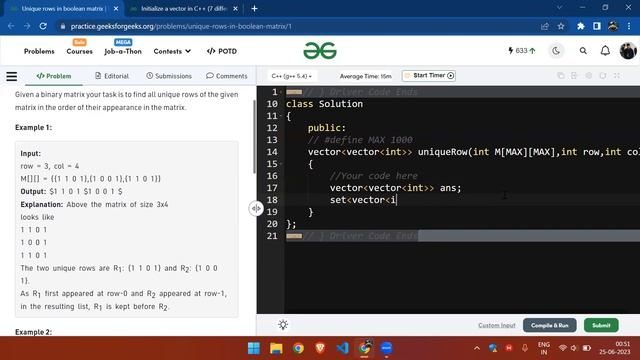Expand folded driver code on line 21
Screen dimensions: 640x360
[294, 236]
